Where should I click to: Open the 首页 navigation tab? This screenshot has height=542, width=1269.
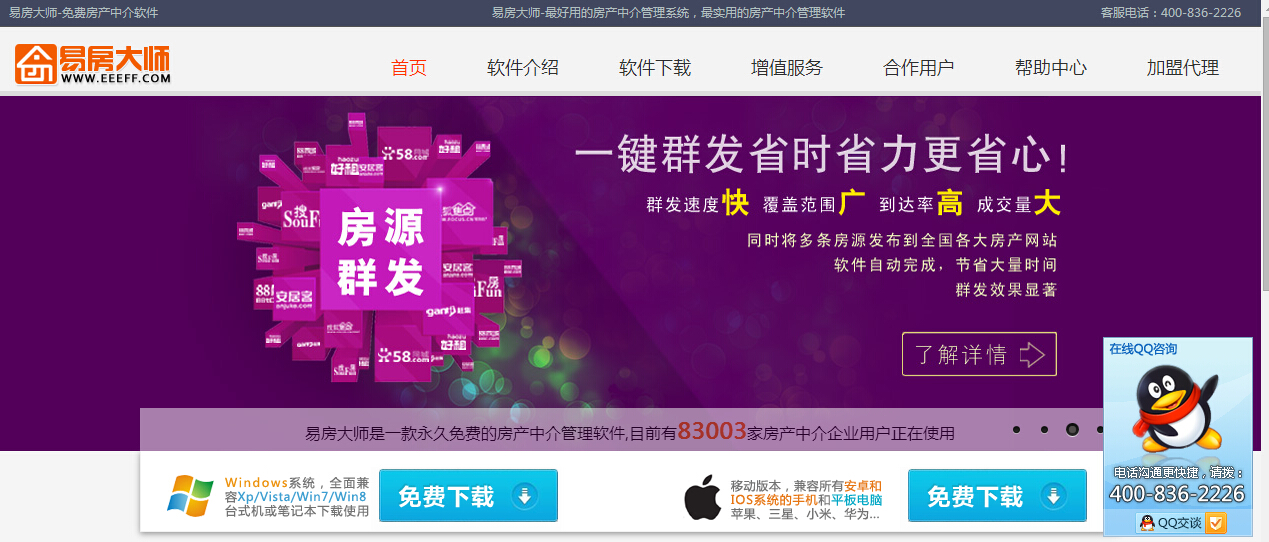[x=409, y=68]
